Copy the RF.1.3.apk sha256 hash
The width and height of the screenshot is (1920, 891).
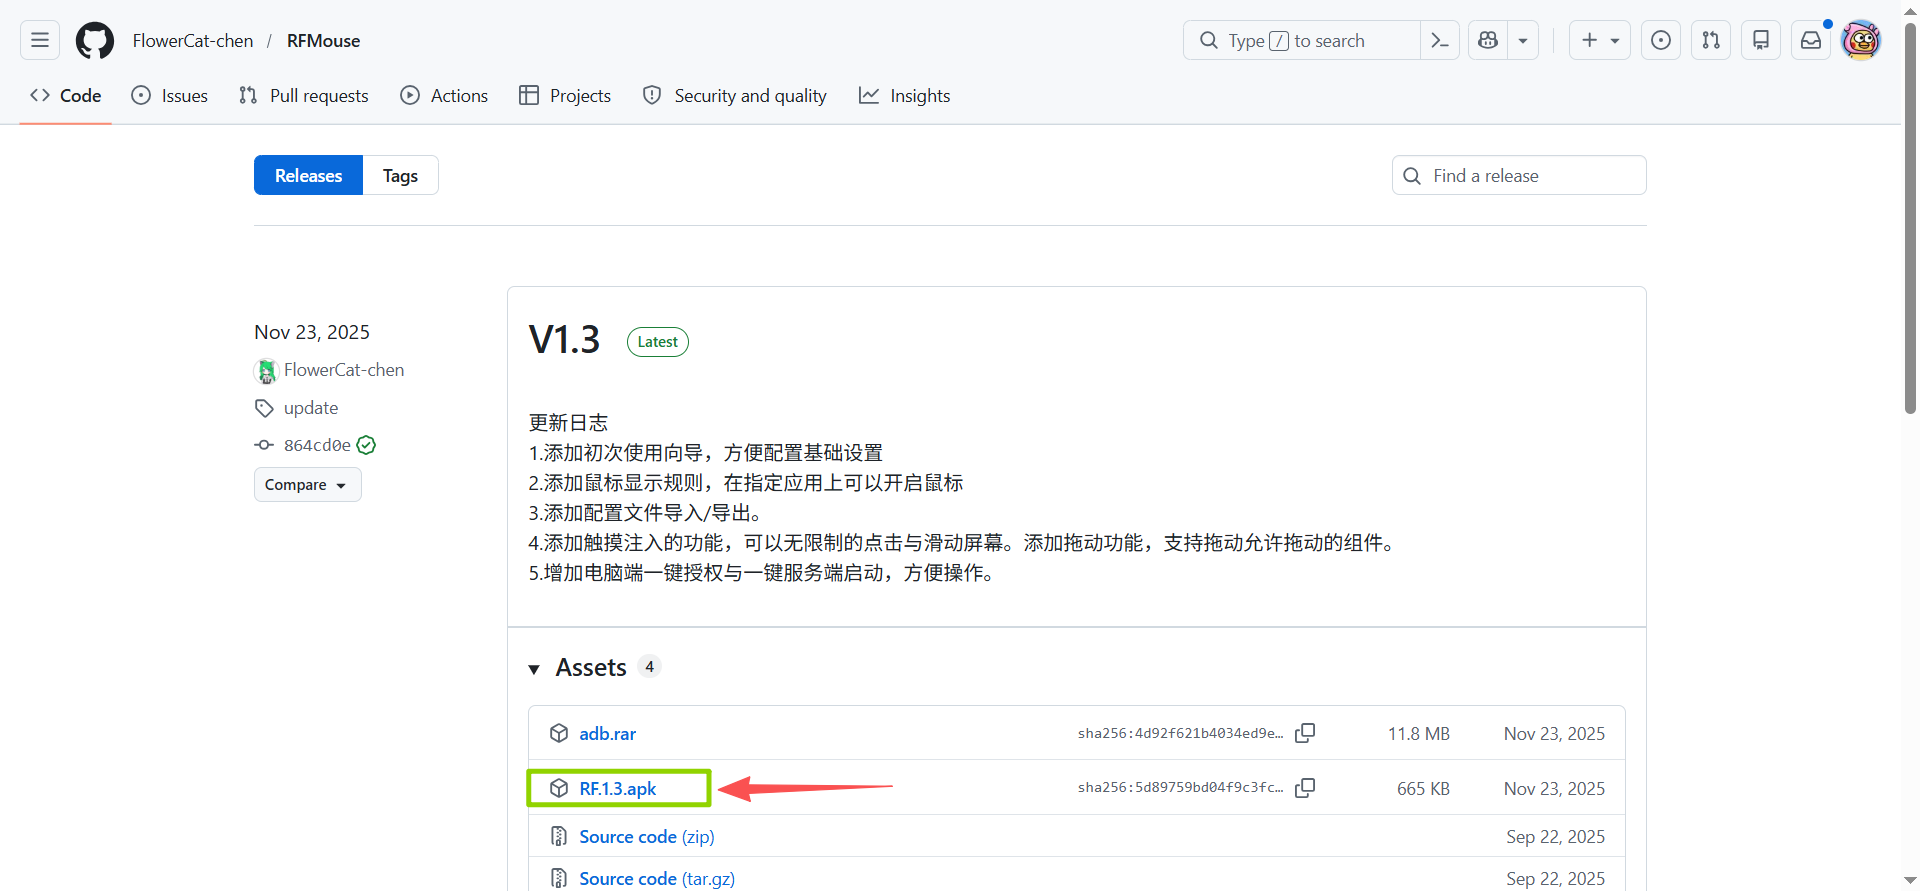[1305, 788]
